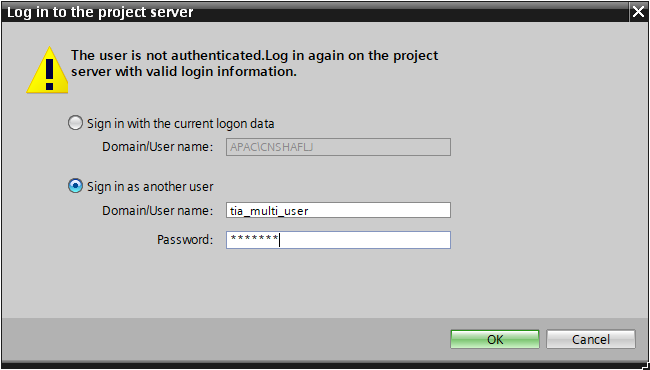Click the yellow warning triangle icon
This screenshot has height=370, width=650.
coord(48,70)
